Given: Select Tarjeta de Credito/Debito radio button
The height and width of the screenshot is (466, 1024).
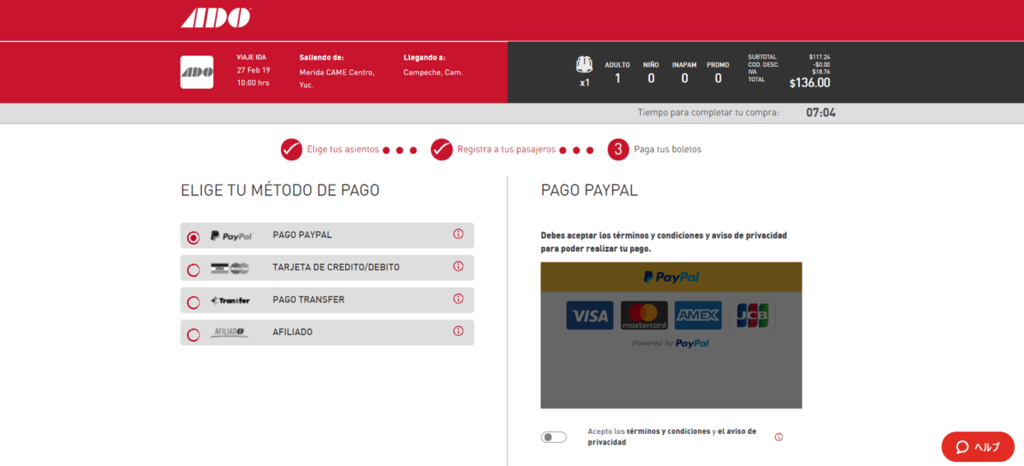Looking at the screenshot, I should [x=193, y=270].
